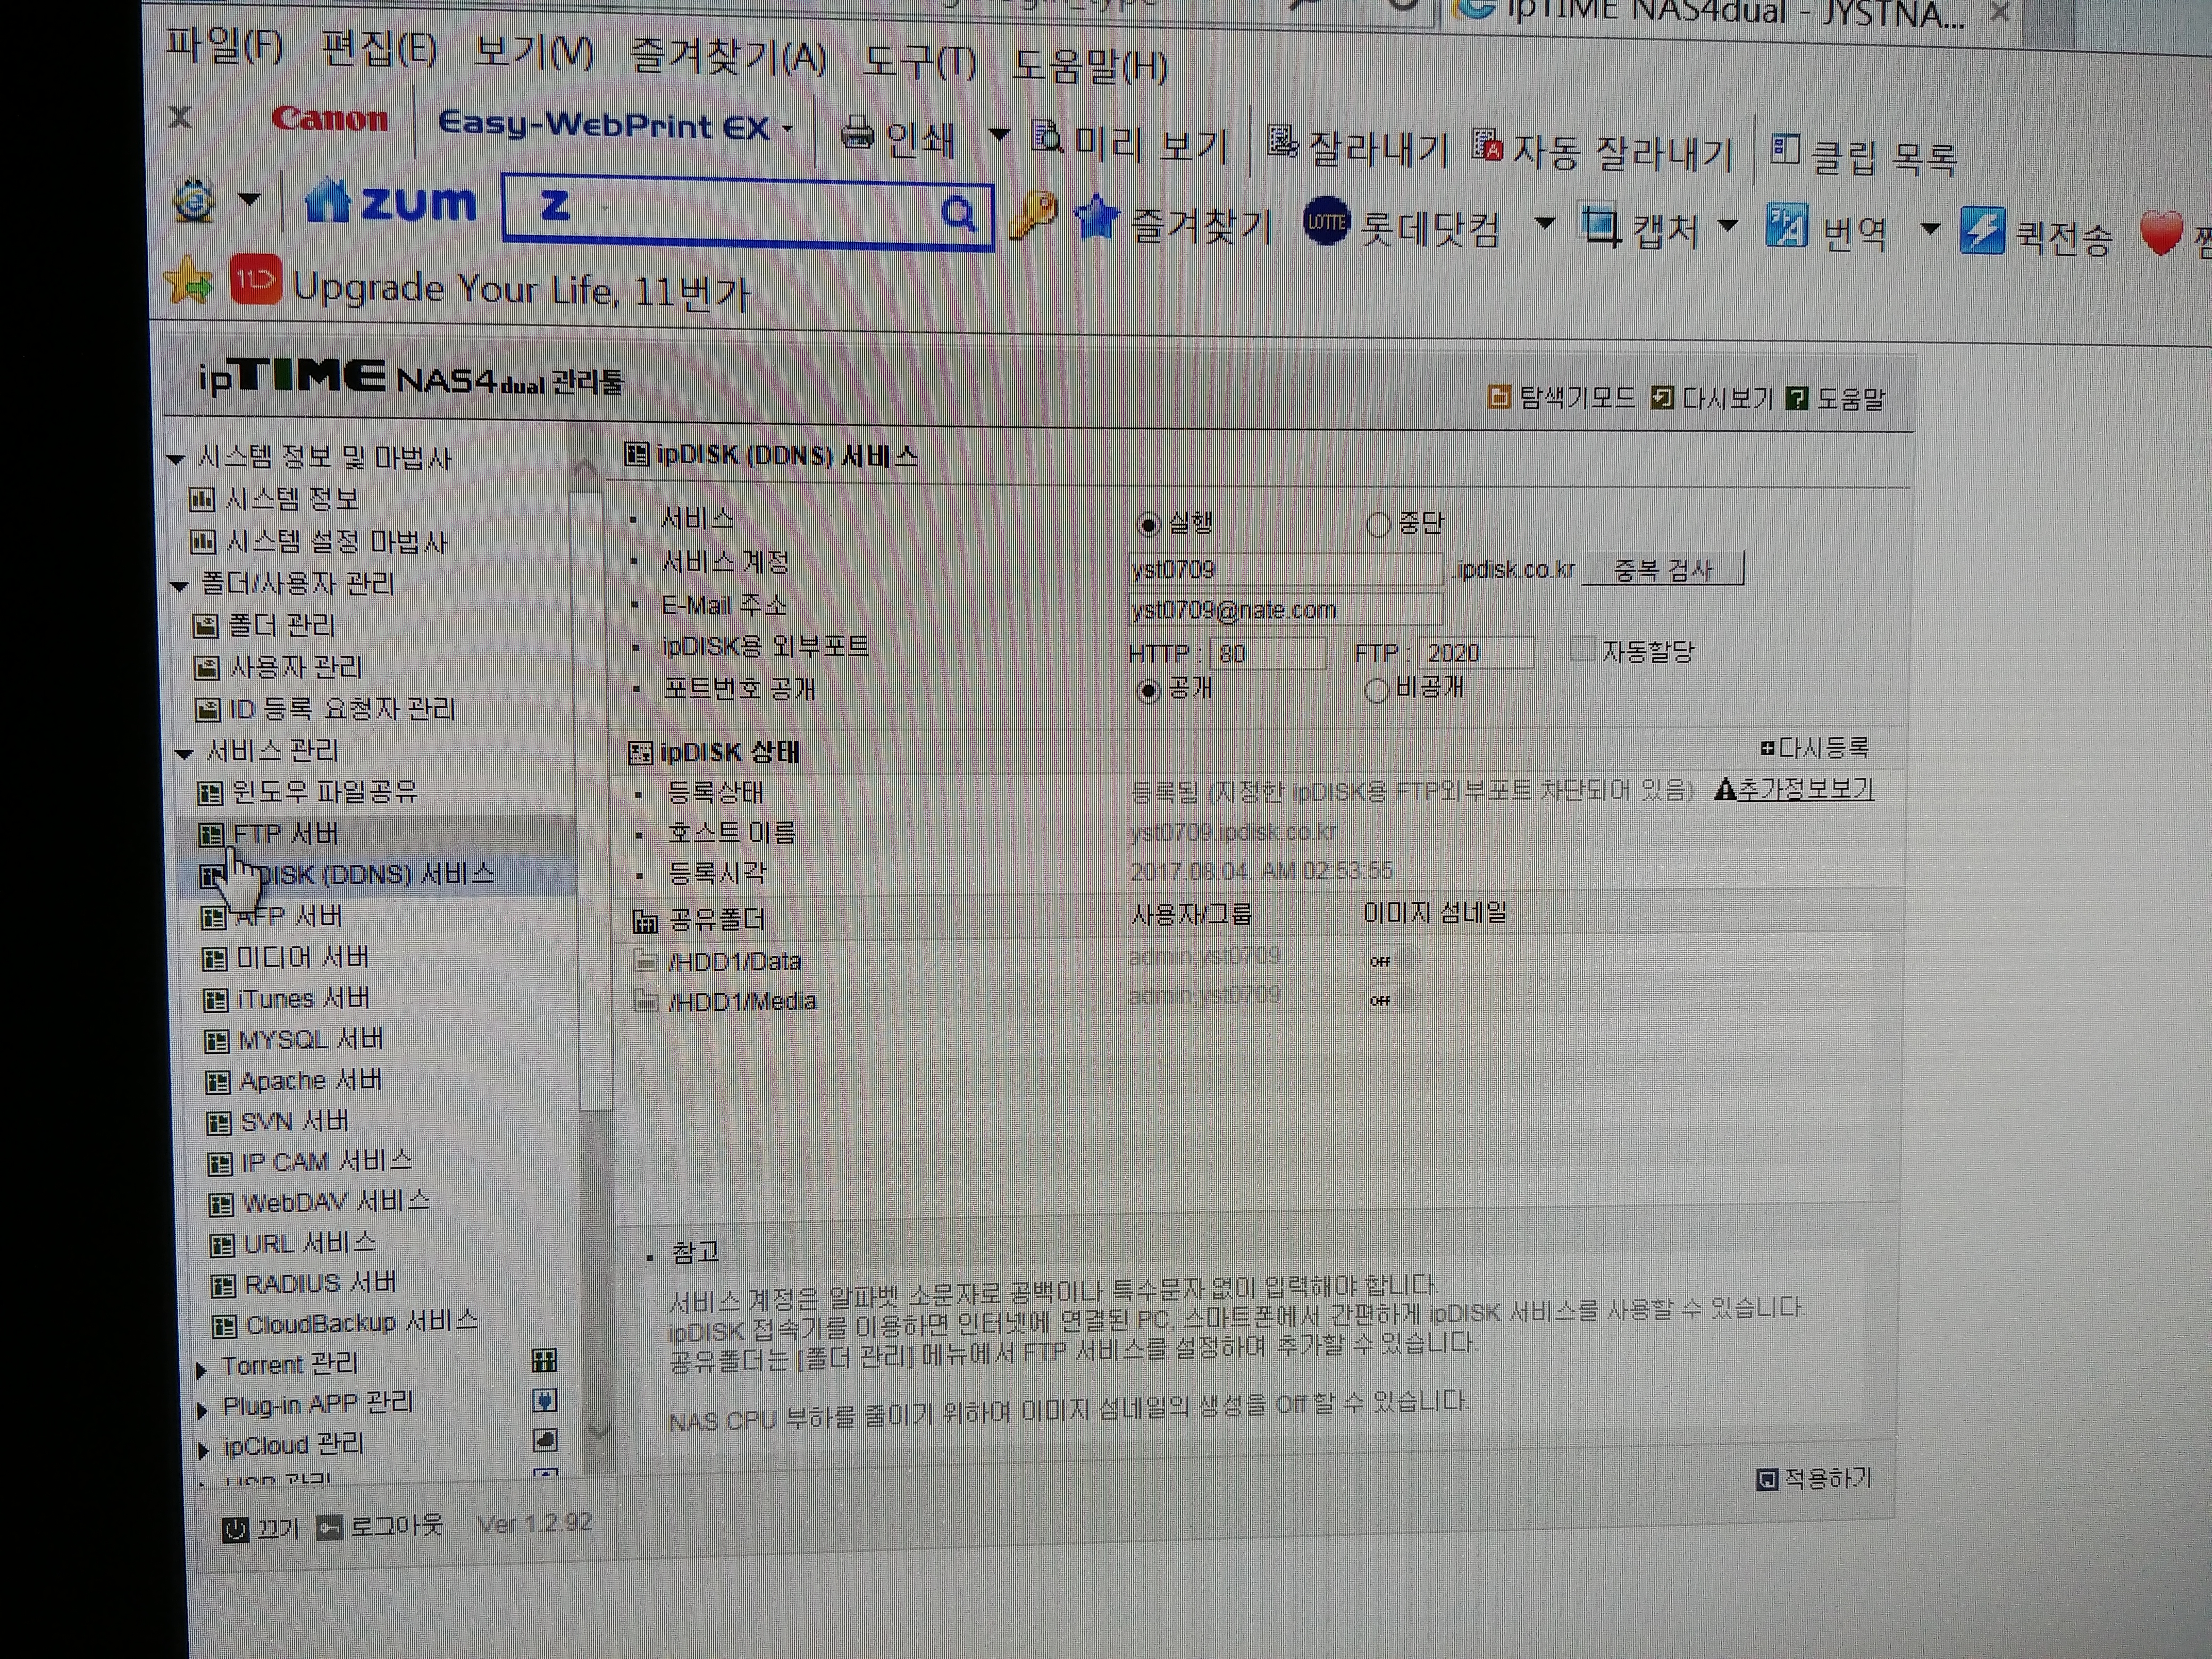Click the 중복 검사 duplicate check button
The width and height of the screenshot is (2212, 1659).
point(1662,569)
